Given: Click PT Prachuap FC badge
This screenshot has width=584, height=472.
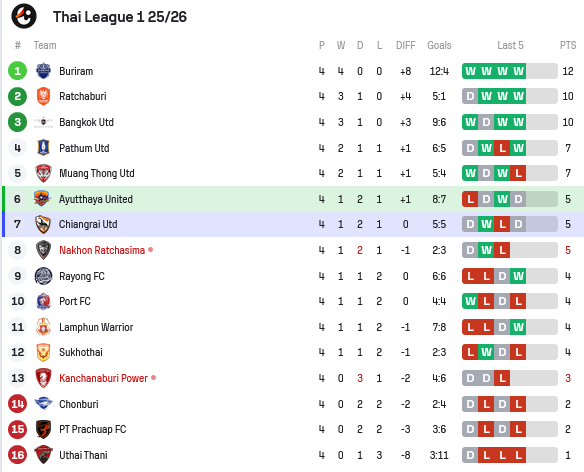Looking at the screenshot, I should 43,429.
